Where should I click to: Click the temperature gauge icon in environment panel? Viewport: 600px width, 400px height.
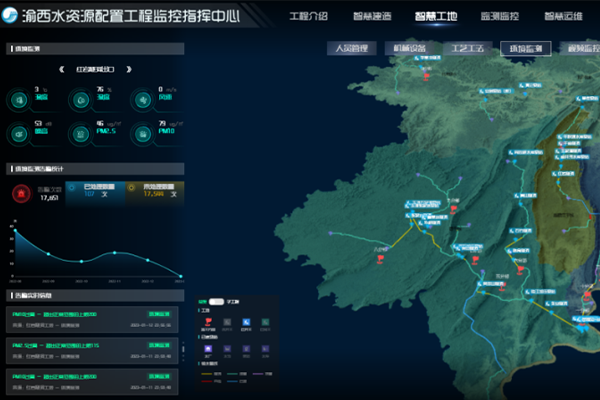(x=19, y=98)
